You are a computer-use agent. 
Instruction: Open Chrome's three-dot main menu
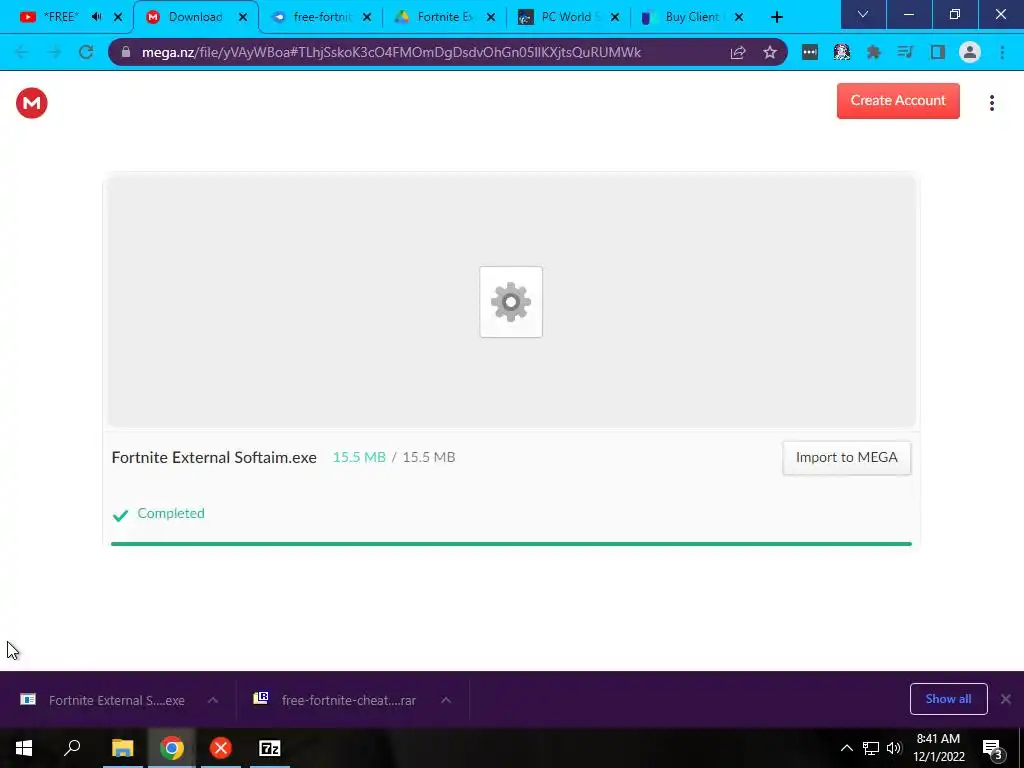pos(1002,52)
